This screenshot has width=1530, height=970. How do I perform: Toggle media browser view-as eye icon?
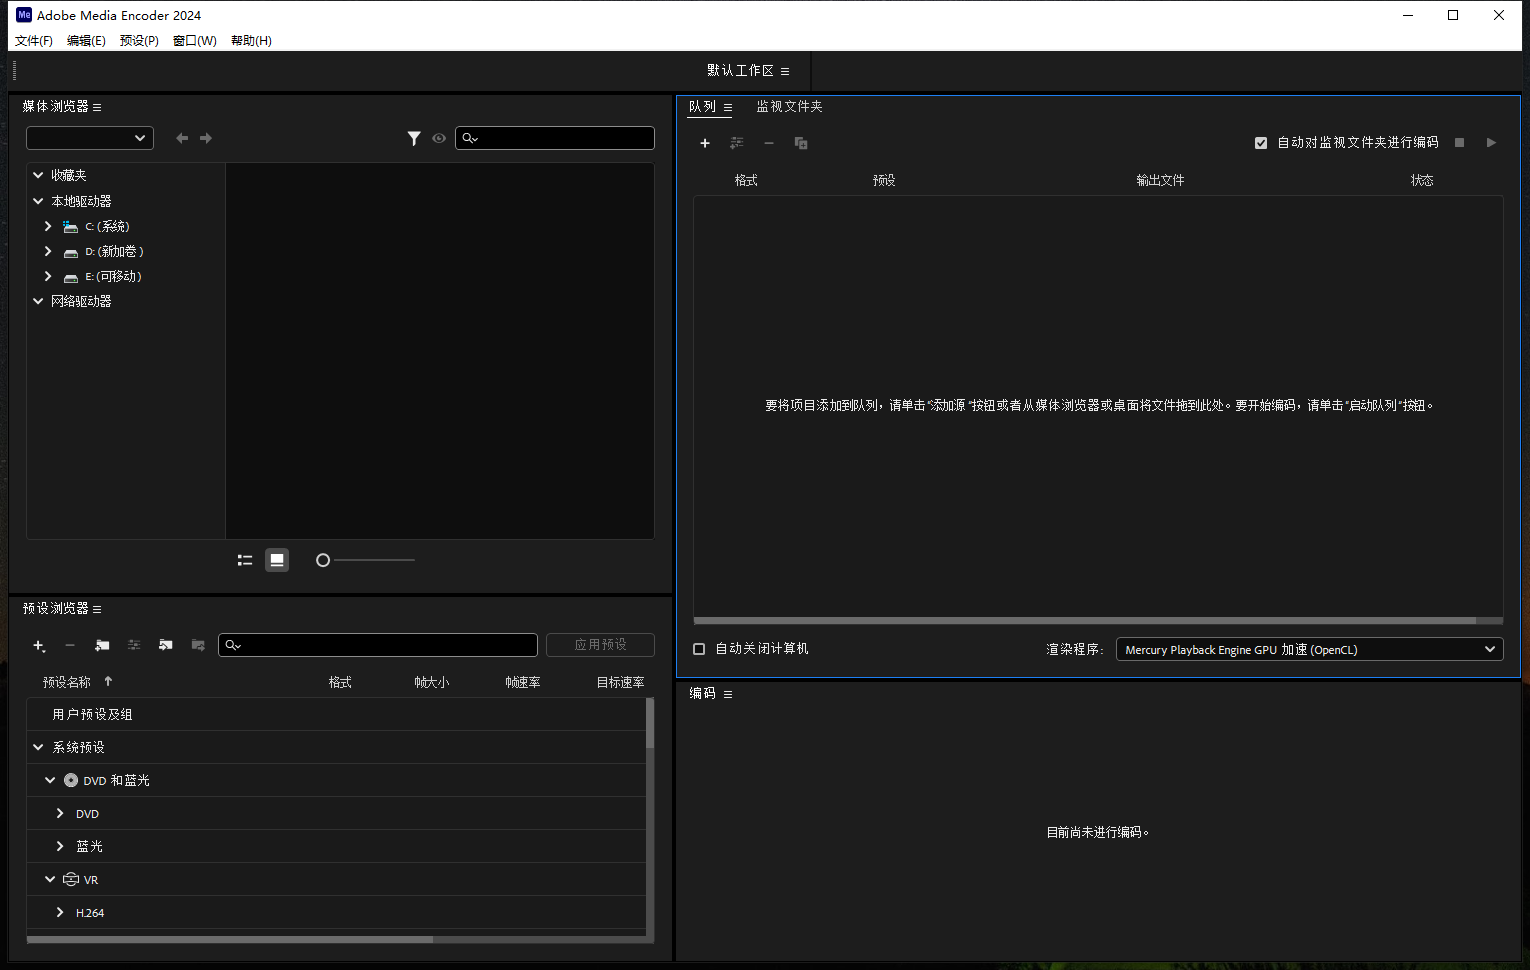coord(439,138)
